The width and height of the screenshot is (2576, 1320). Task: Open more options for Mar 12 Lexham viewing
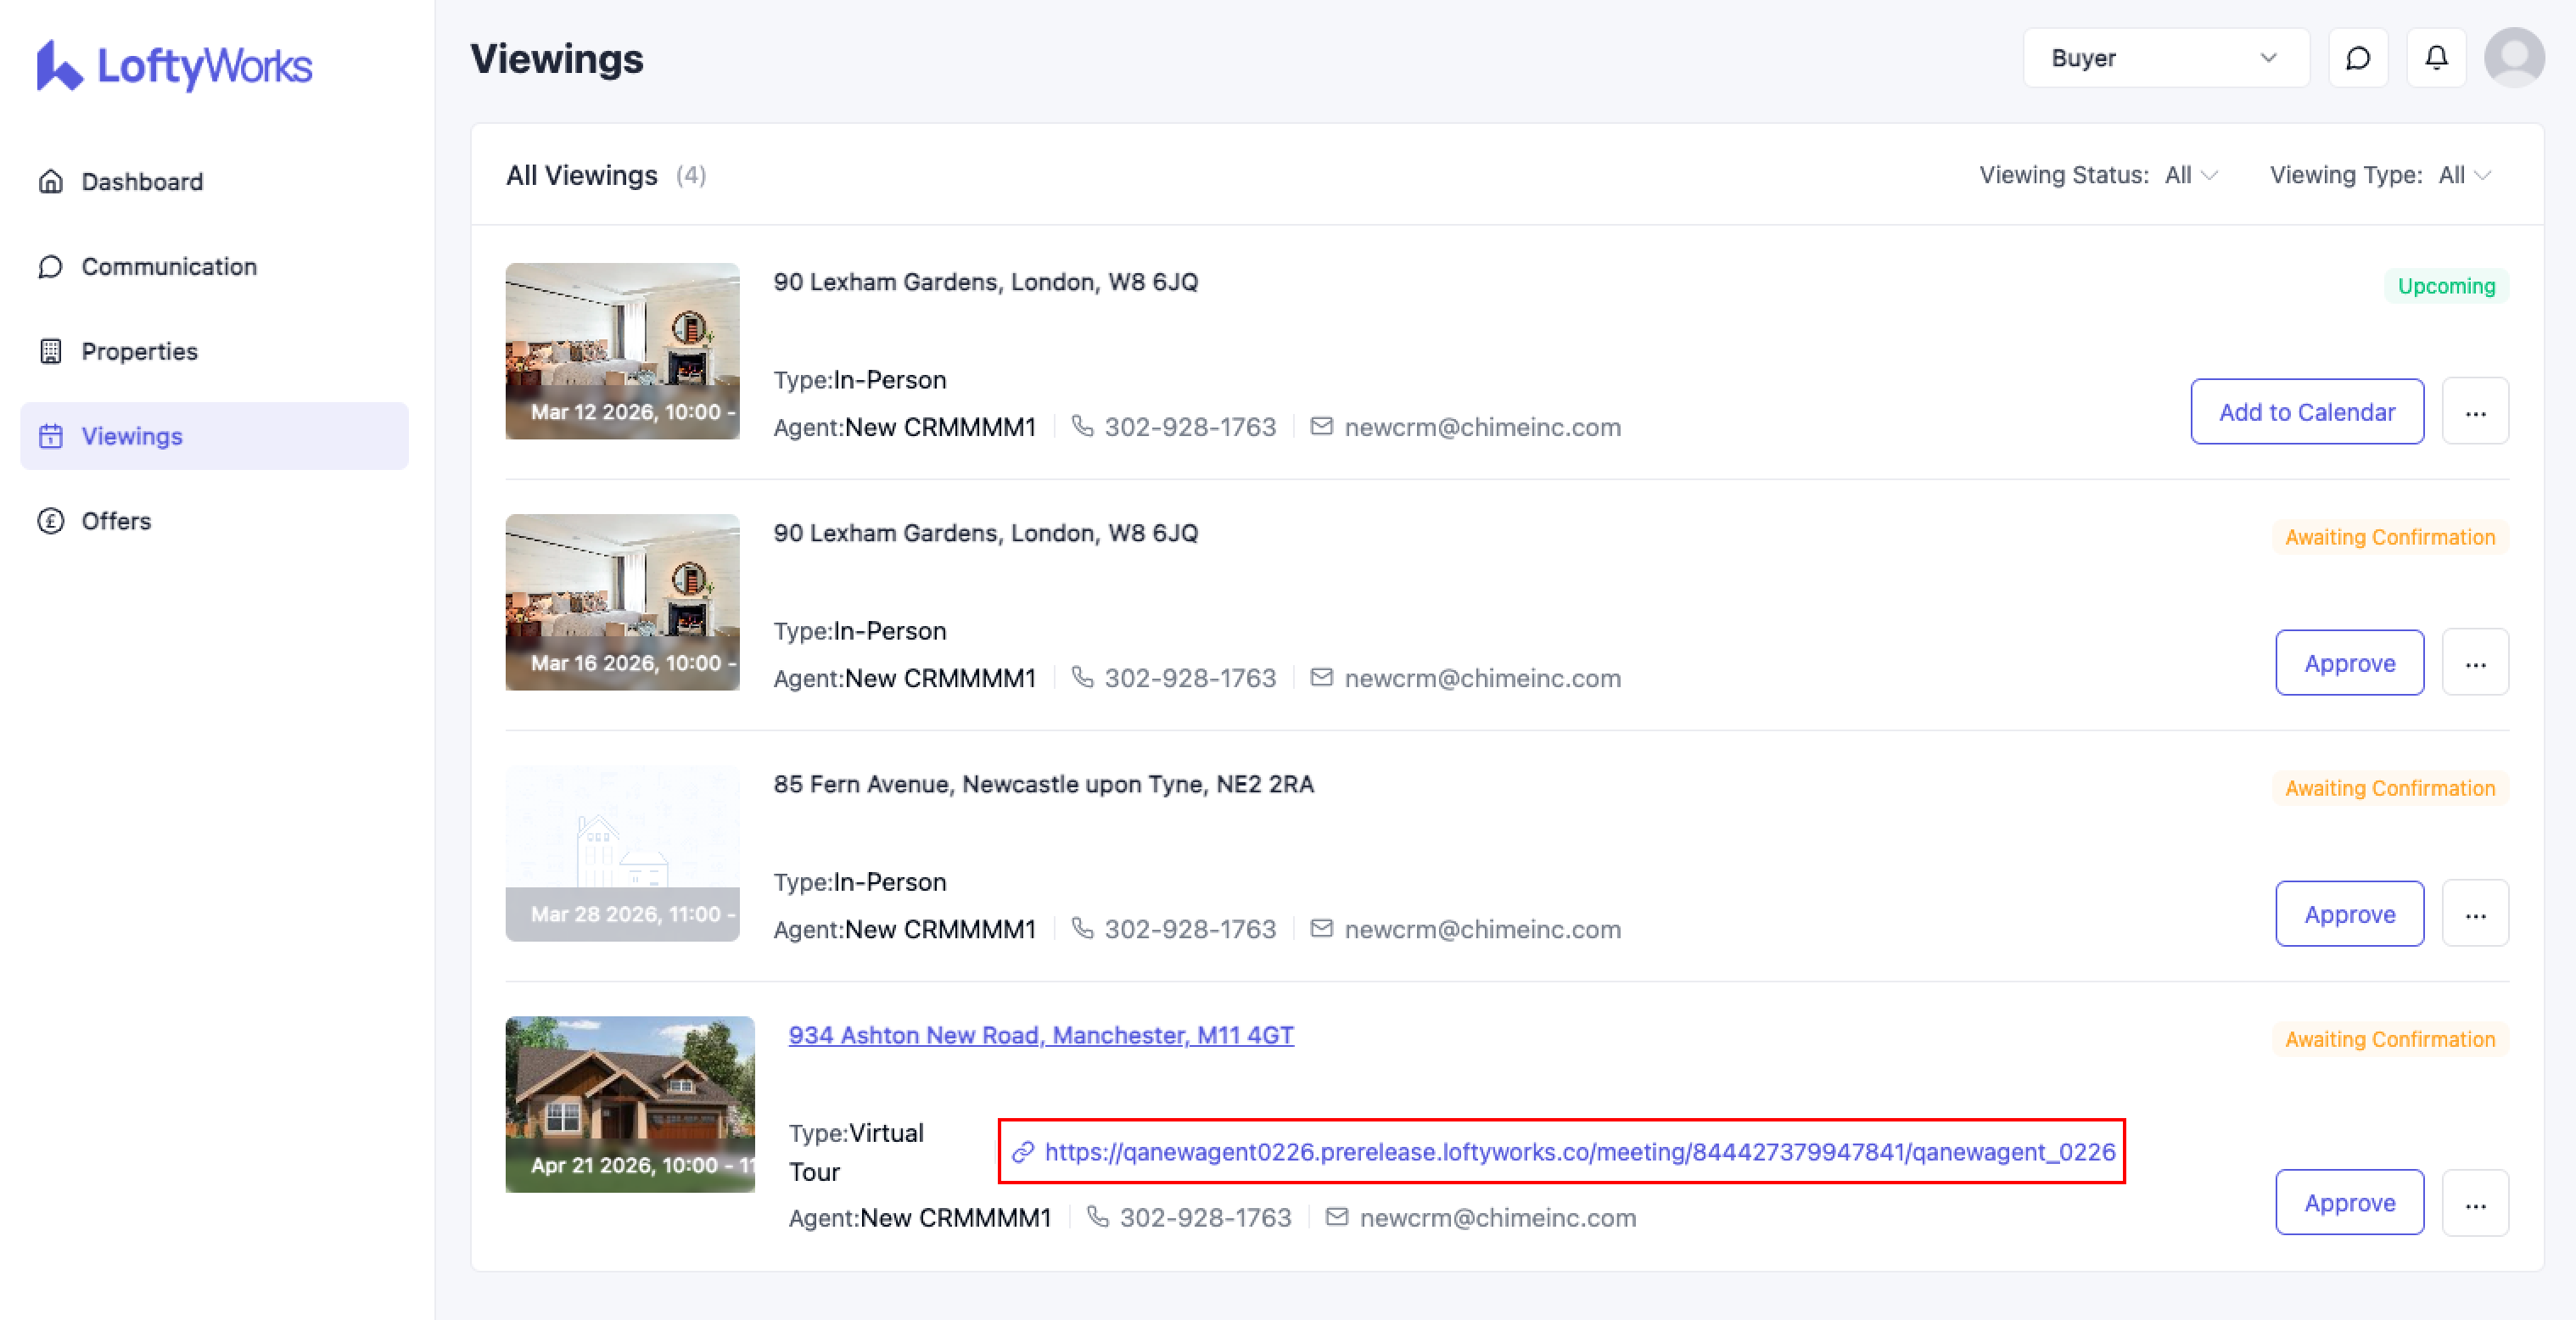2475,412
